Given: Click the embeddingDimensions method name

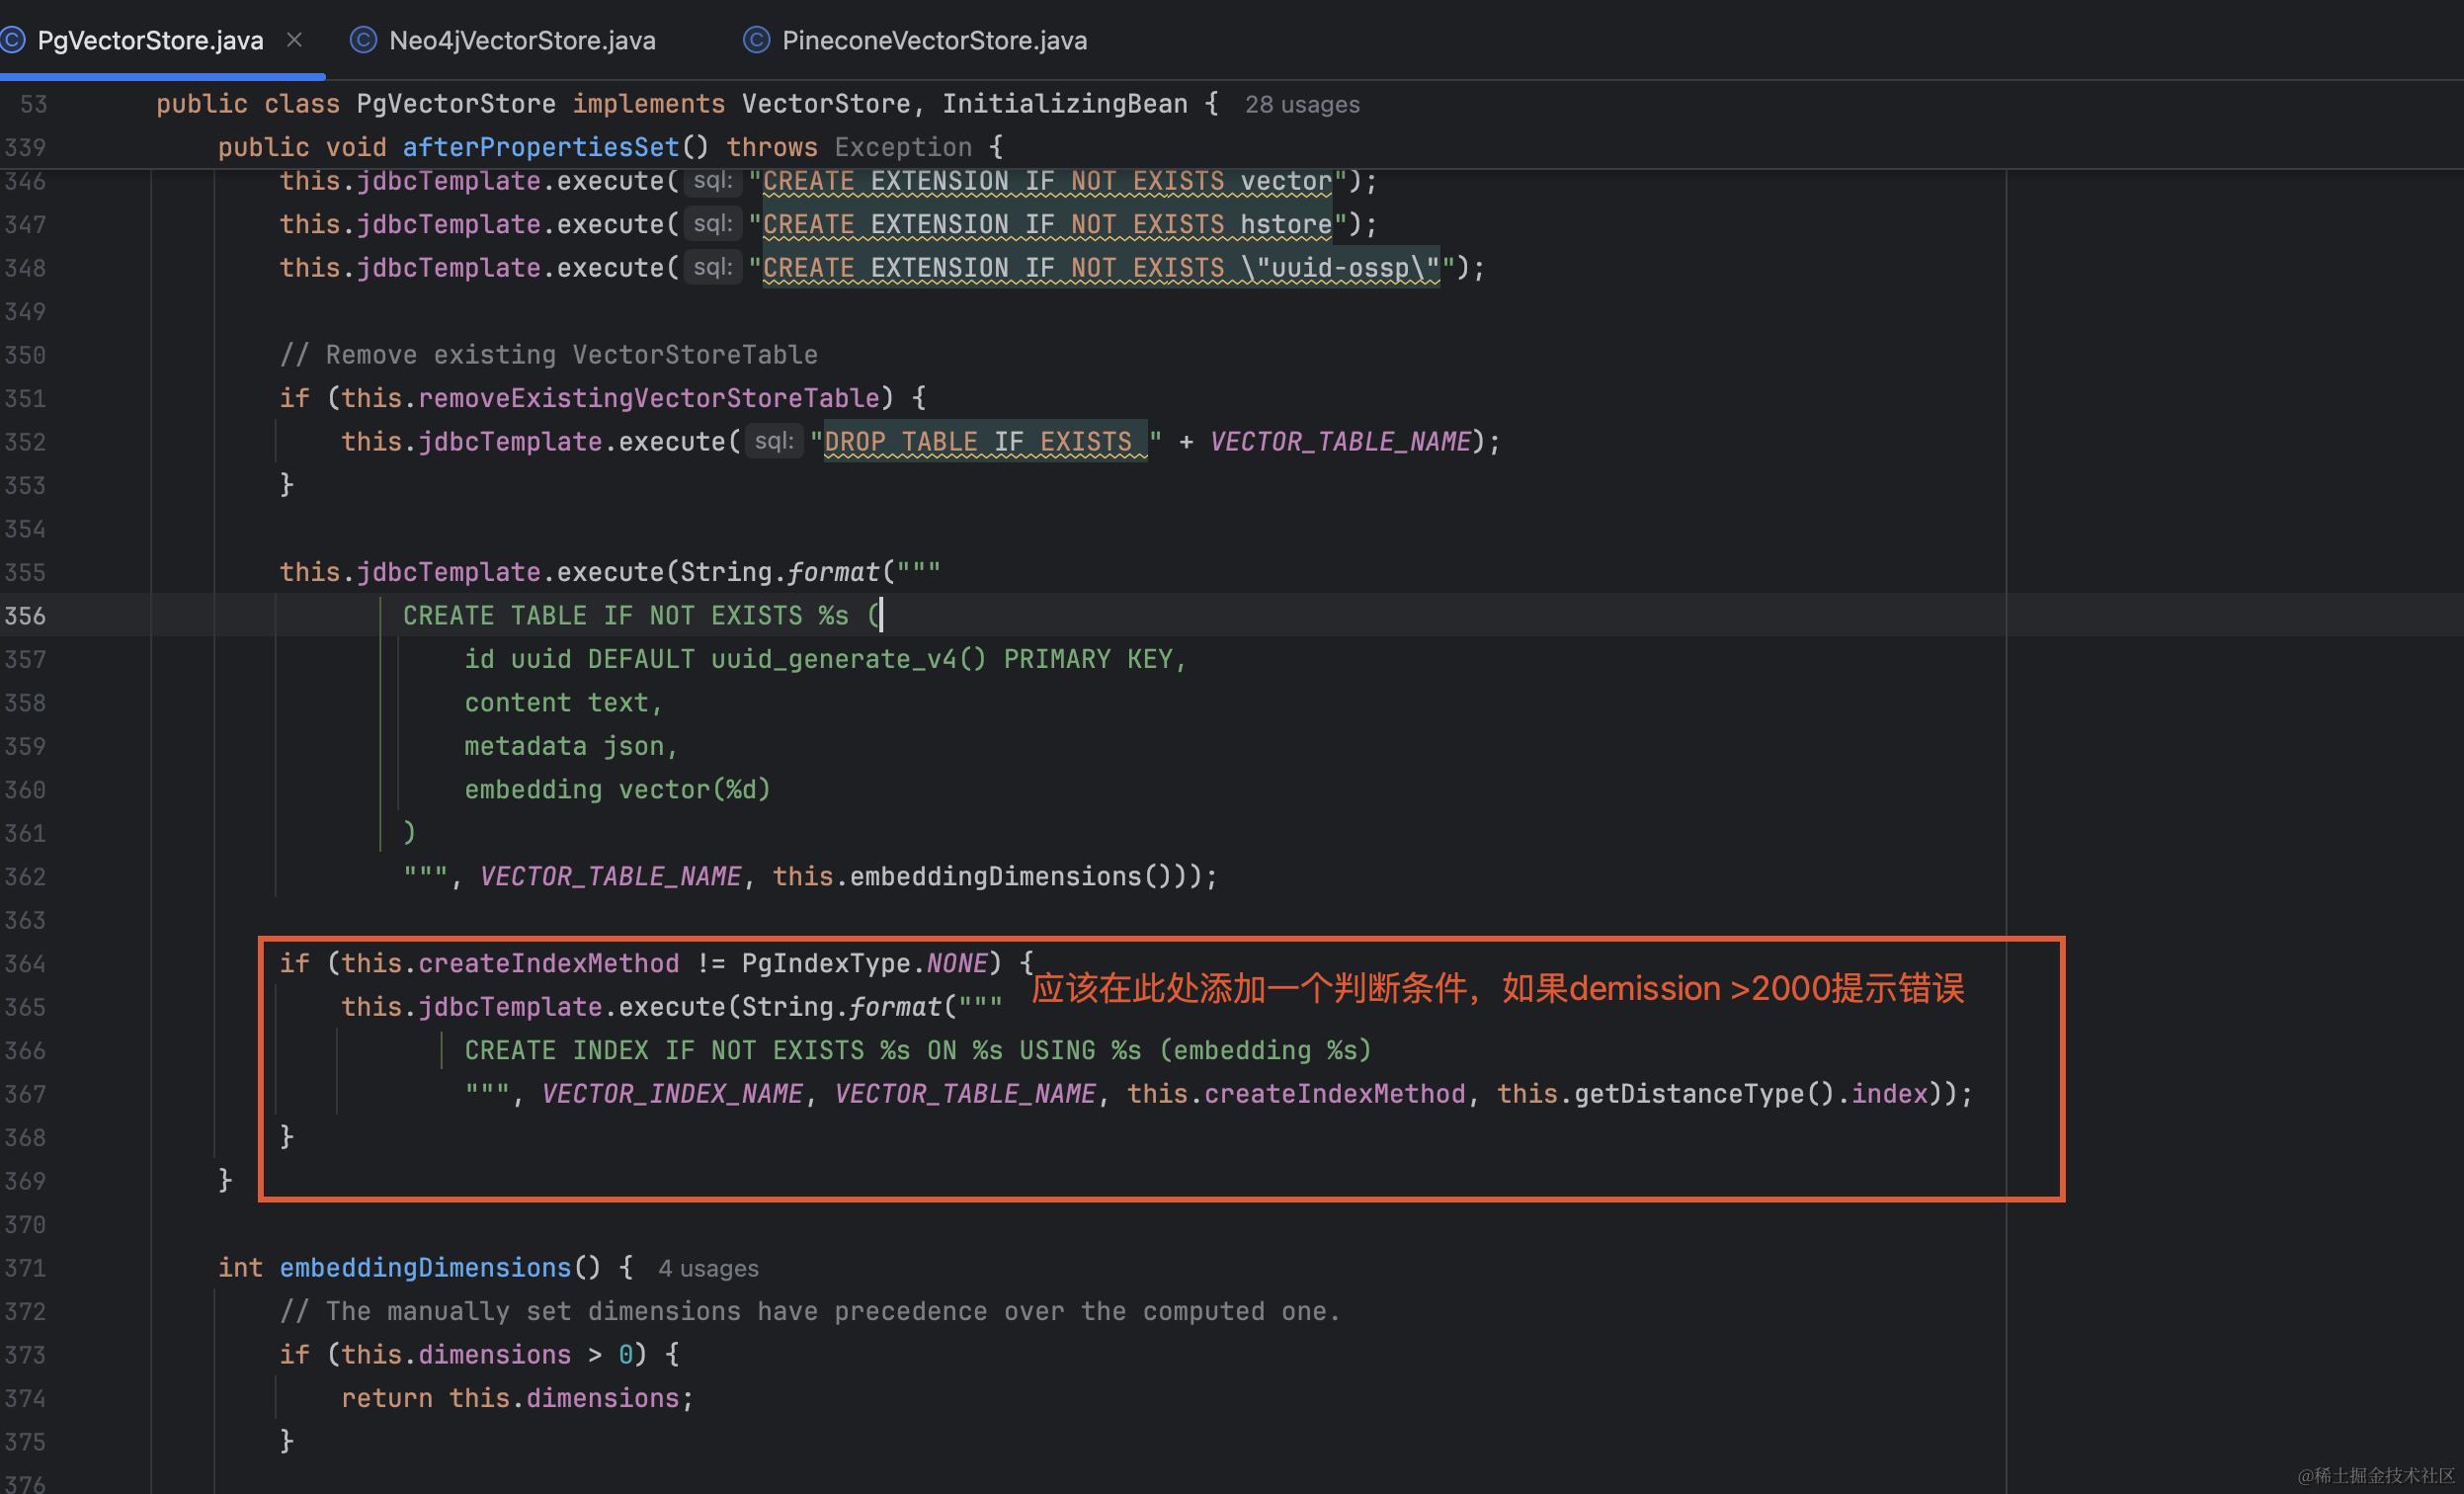Looking at the screenshot, I should pos(426,1267).
